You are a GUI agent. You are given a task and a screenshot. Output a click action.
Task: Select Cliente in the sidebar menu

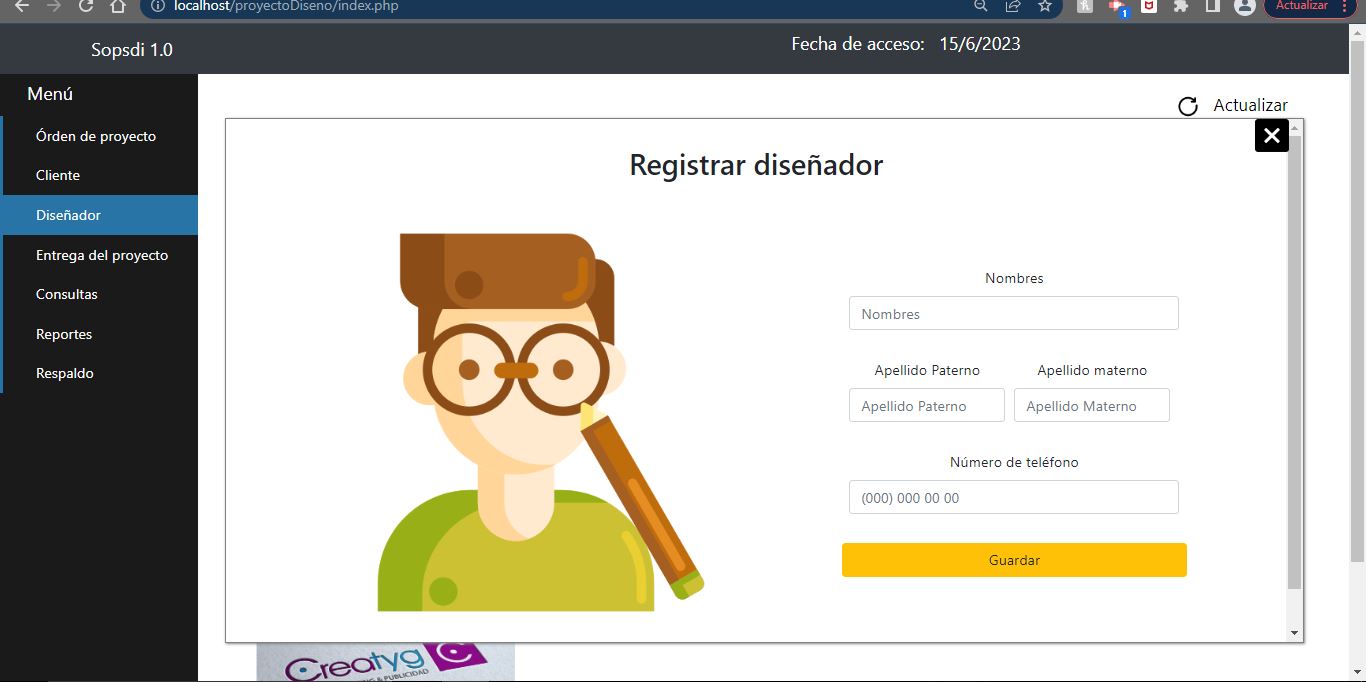[58, 175]
